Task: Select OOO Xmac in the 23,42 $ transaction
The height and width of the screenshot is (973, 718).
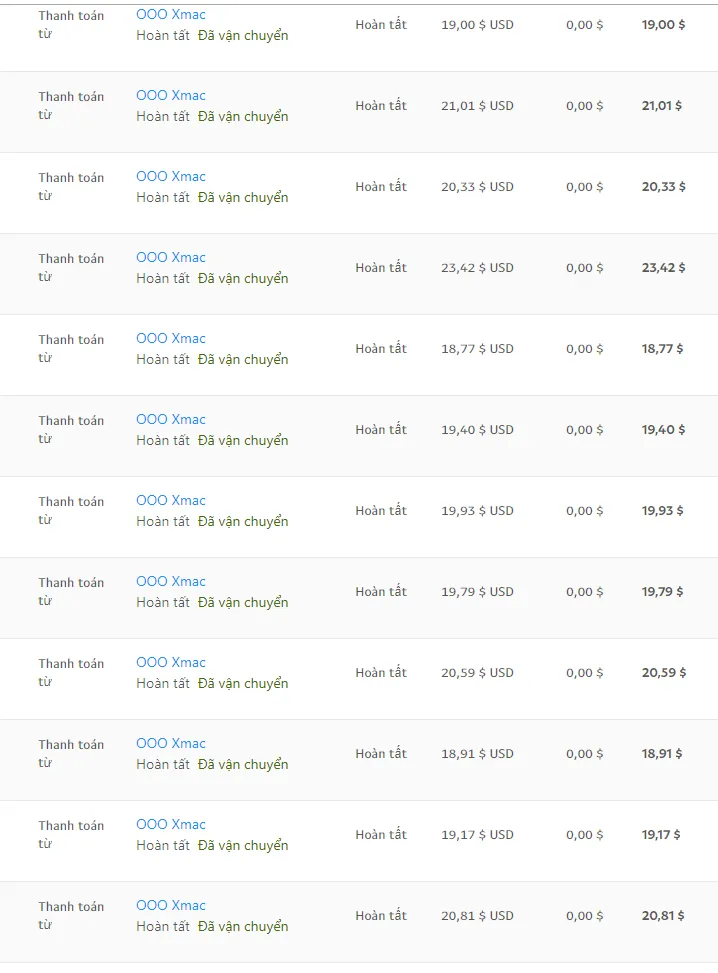Action: (x=171, y=258)
